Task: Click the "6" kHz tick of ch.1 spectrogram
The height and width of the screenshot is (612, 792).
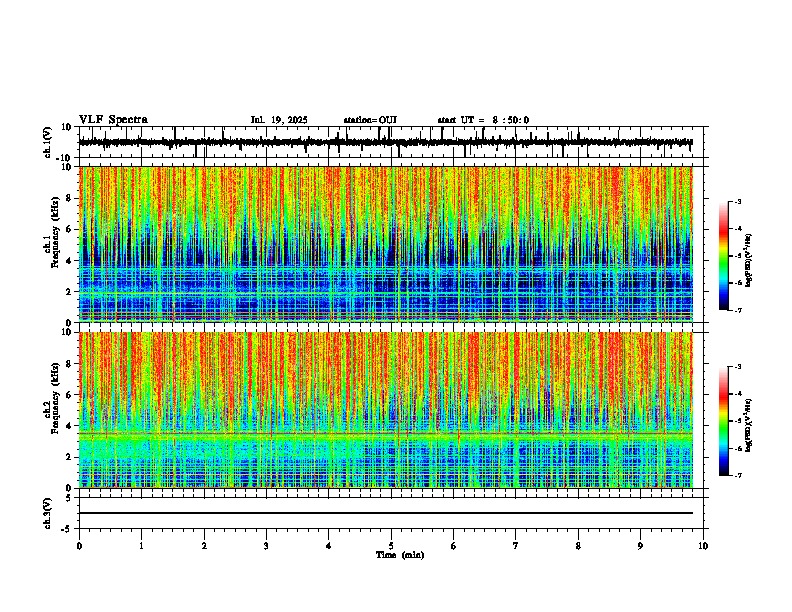Action: pyautogui.click(x=70, y=229)
